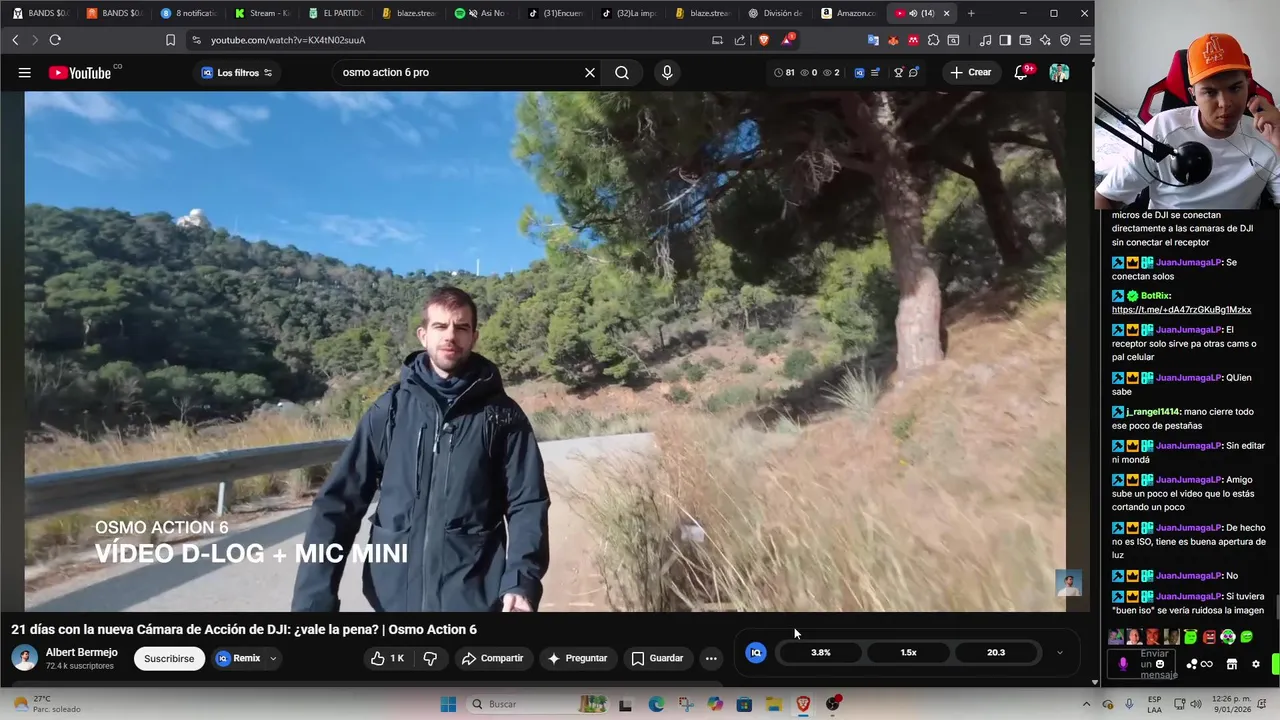
Task: Submit the search with the magnifier button
Action: click(622, 73)
